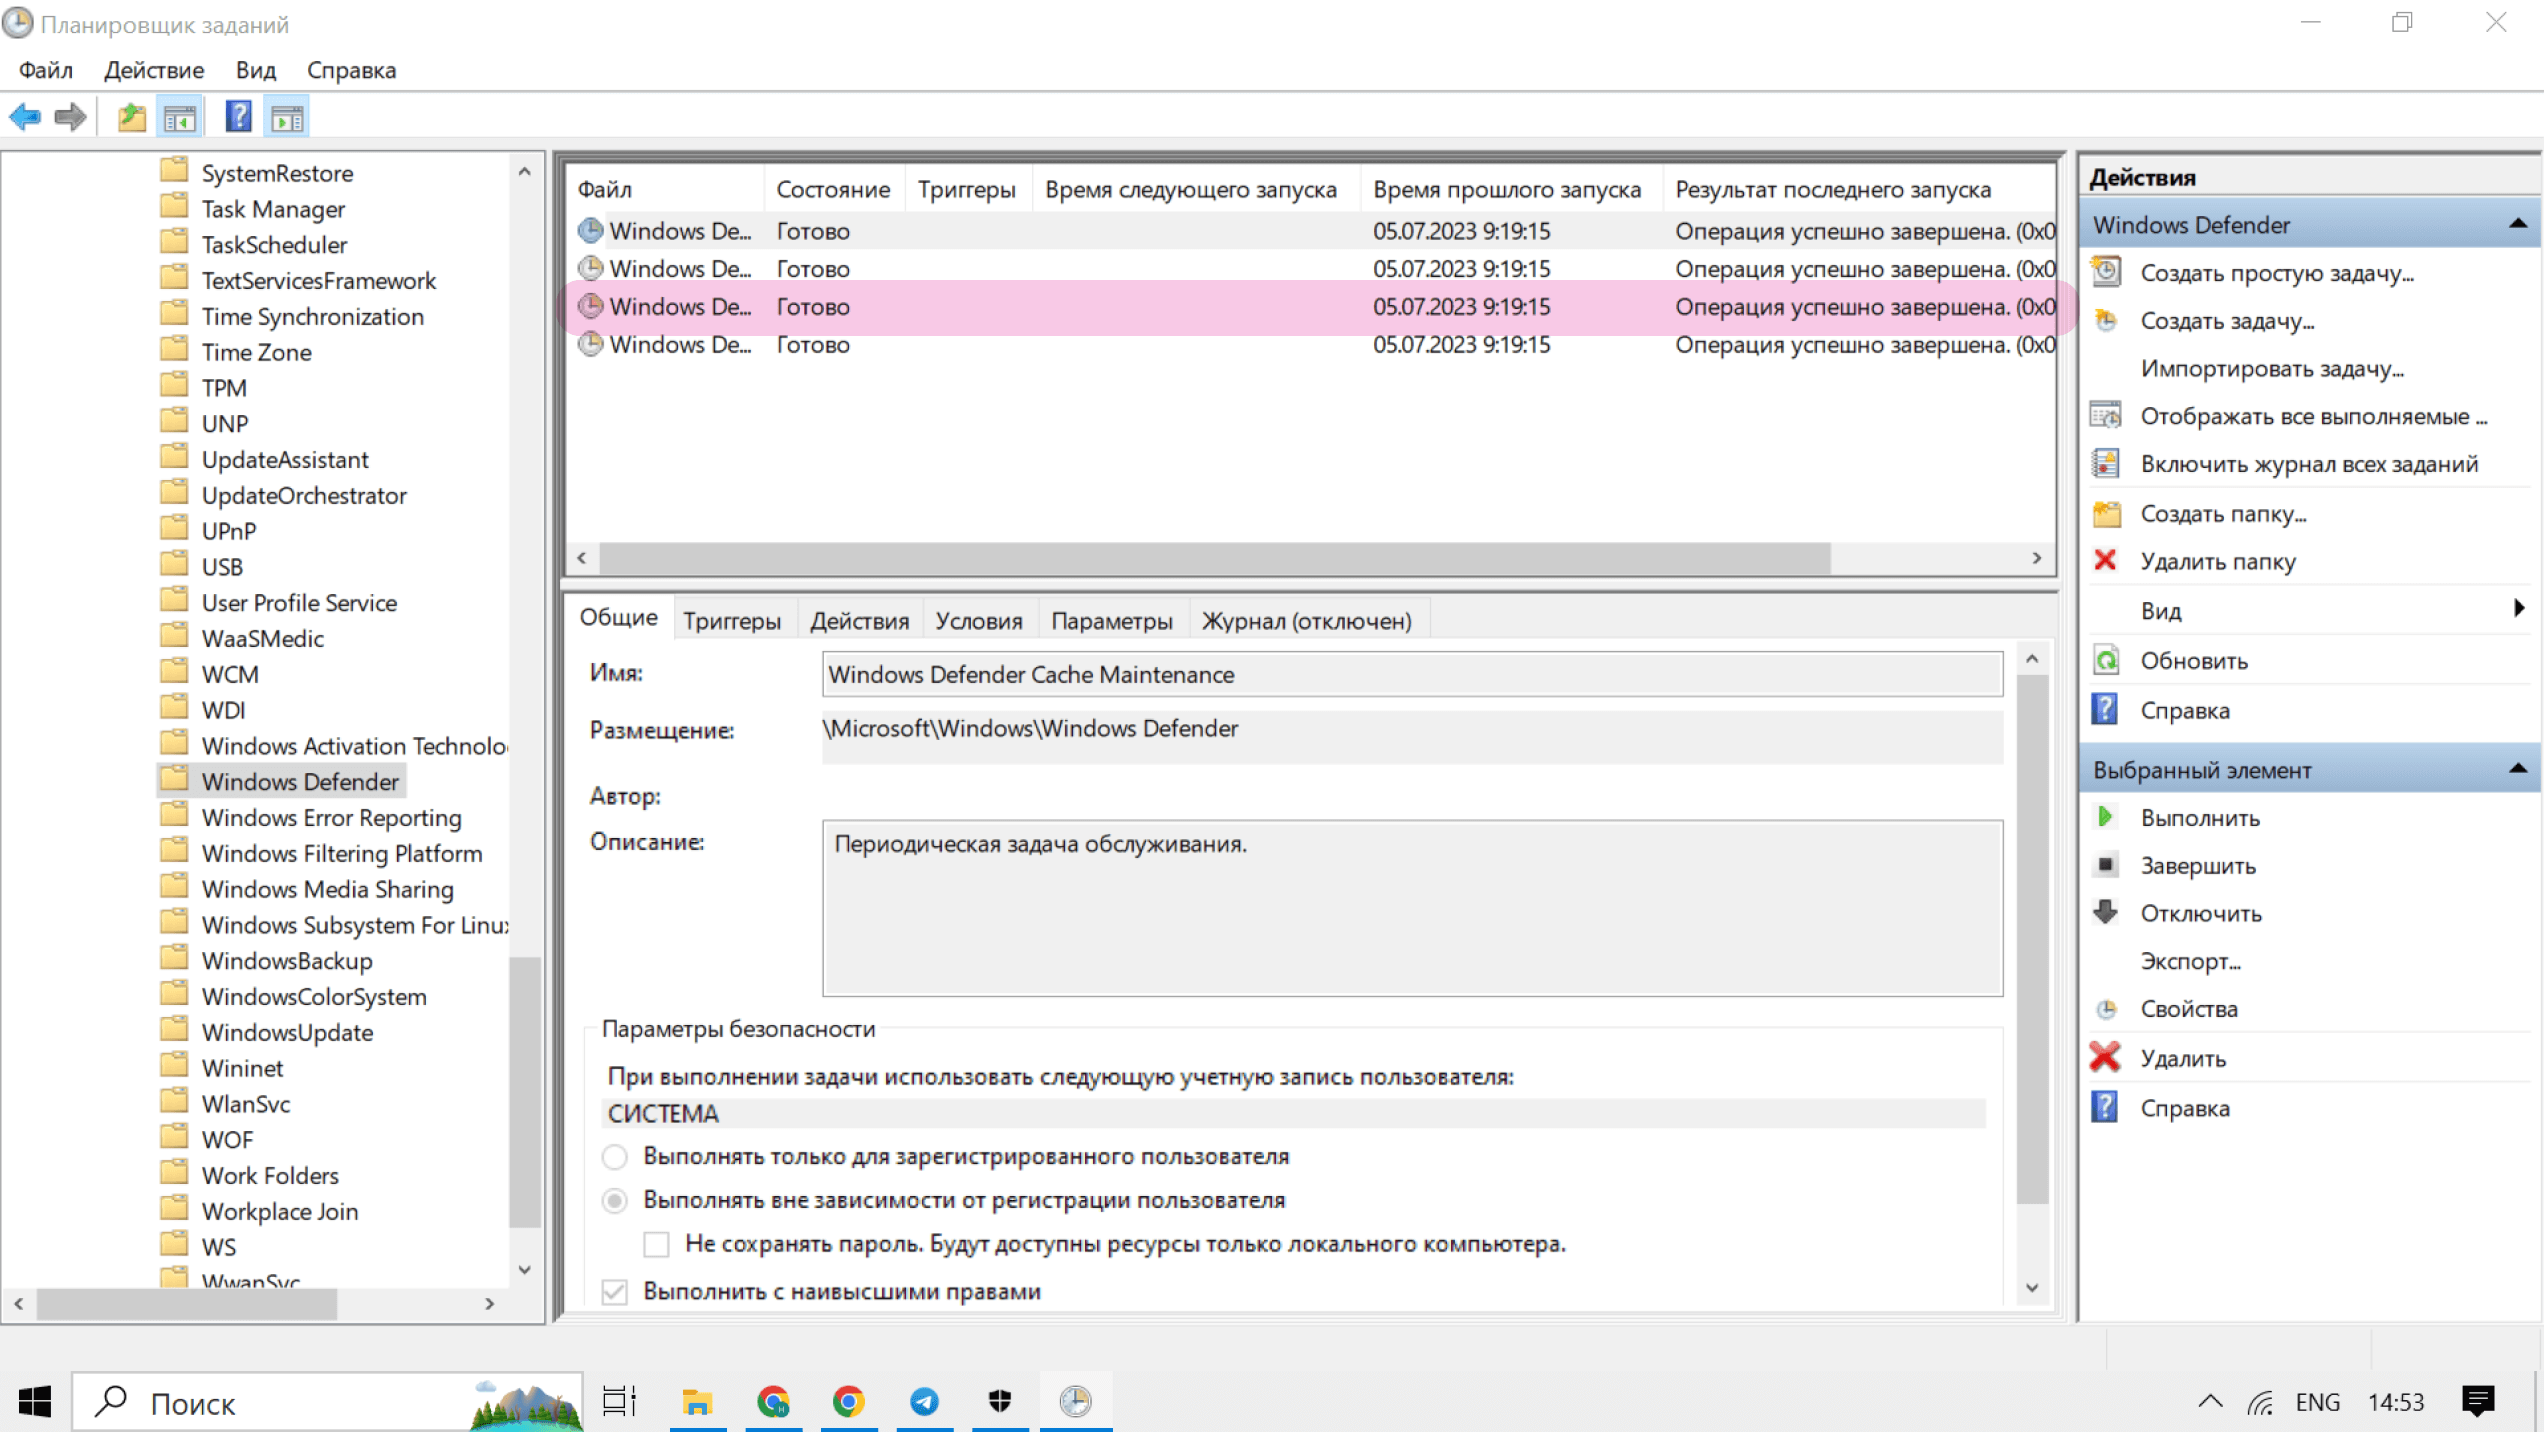
Task: Open Telegram from the taskbar
Action: tap(924, 1402)
